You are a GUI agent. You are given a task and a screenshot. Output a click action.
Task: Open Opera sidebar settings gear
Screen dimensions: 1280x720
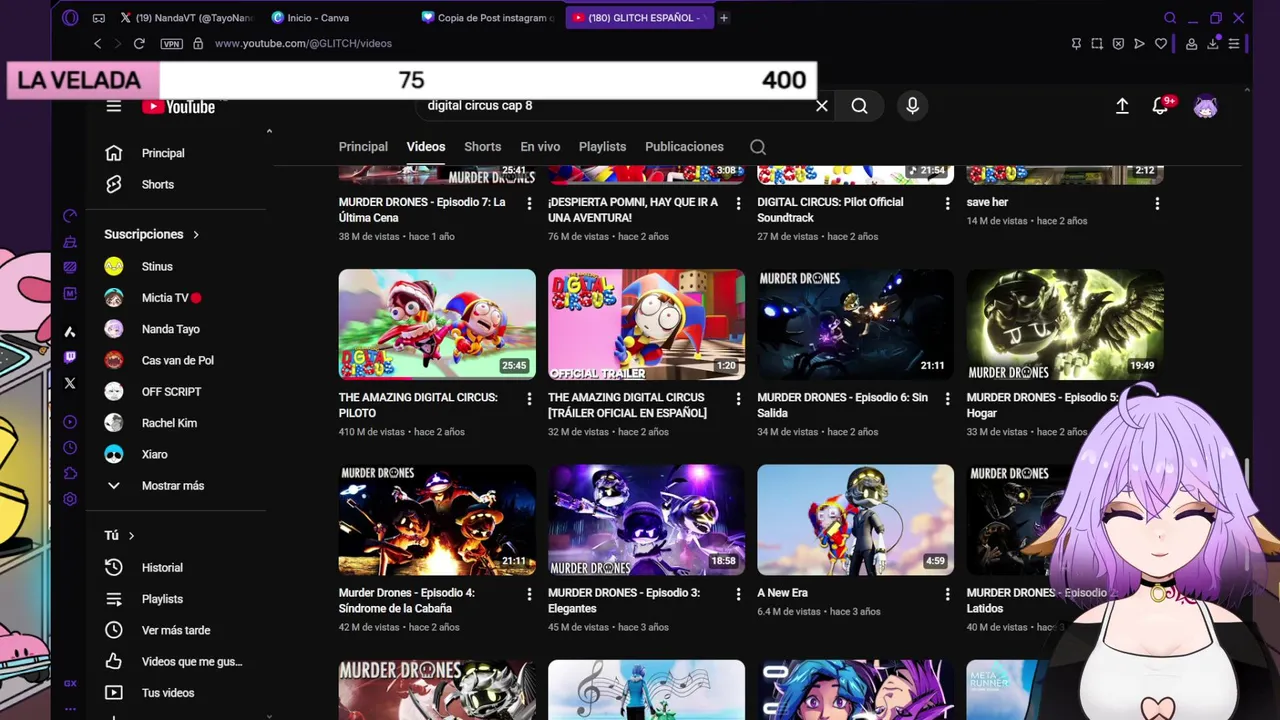[70, 499]
